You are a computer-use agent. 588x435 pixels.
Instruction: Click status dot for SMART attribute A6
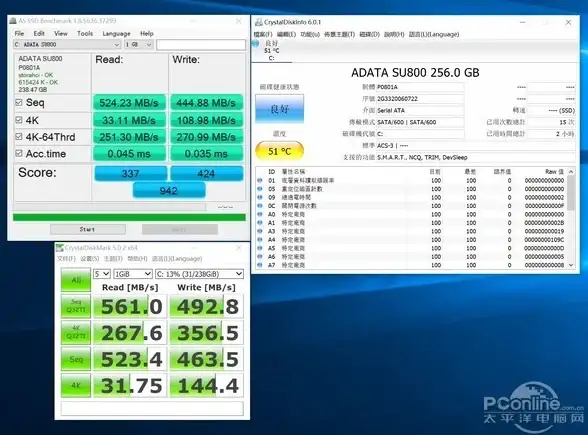260,256
